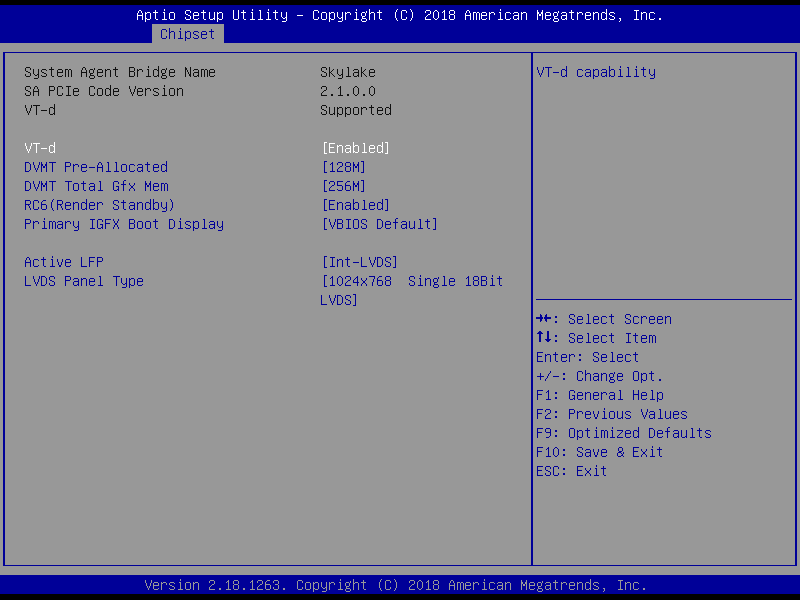
Task: Select the RC6(Render Standby) label
Action: click(100, 205)
